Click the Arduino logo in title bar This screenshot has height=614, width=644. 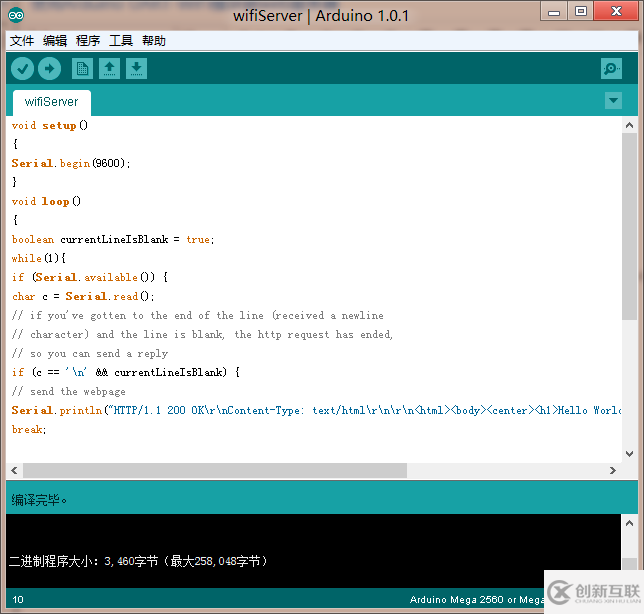(x=16, y=16)
